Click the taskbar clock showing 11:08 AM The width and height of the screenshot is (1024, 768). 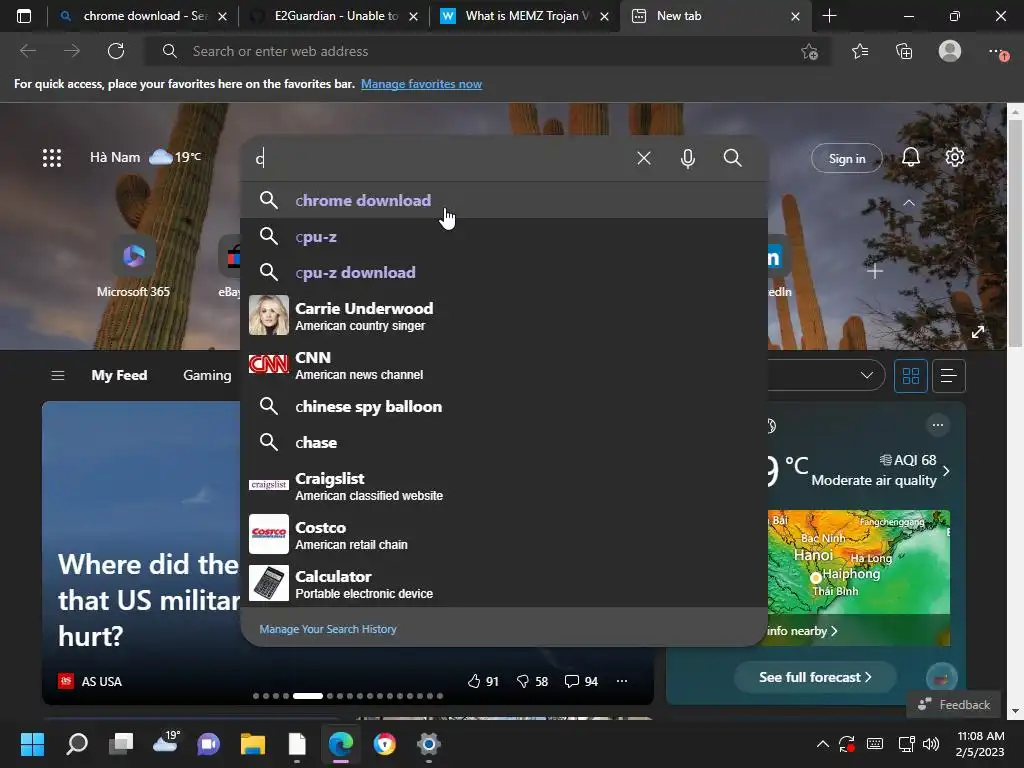980,744
